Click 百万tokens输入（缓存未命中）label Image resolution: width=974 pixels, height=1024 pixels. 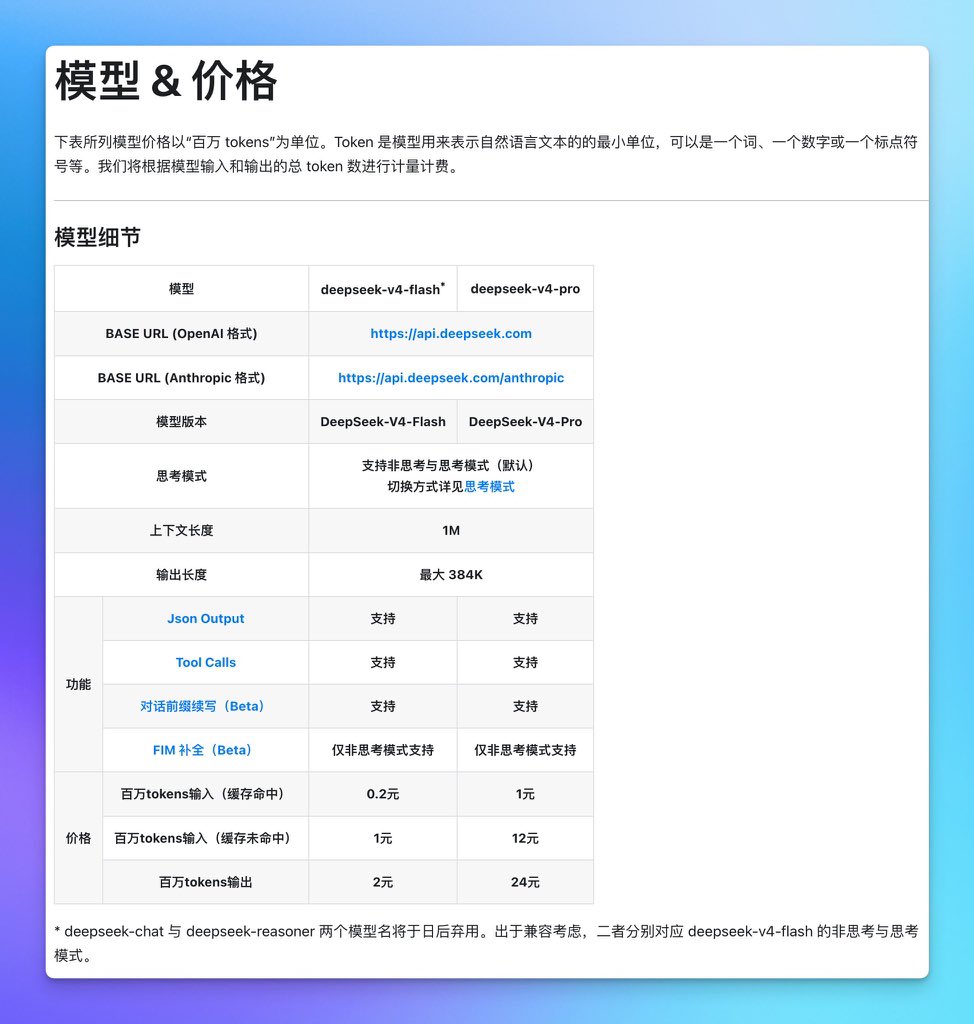205,838
